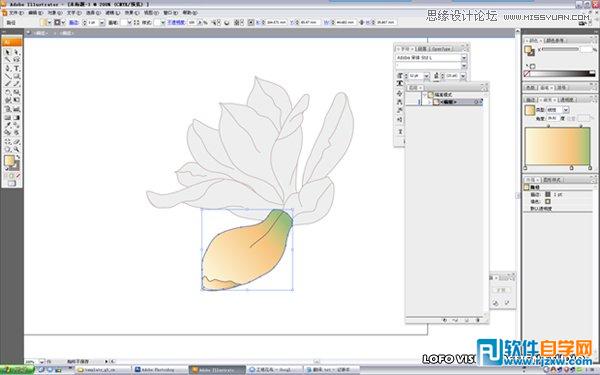Image resolution: width=600 pixels, height=375 pixels.
Task: Select the Eyedropper tool in toolbox
Action: [8, 125]
